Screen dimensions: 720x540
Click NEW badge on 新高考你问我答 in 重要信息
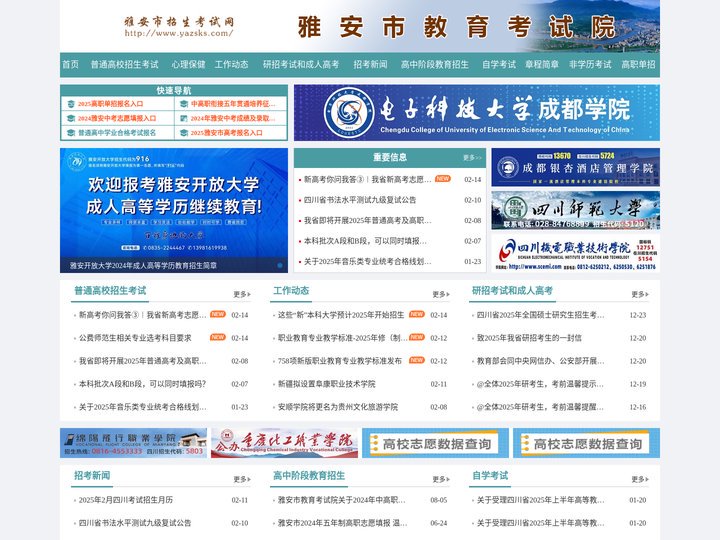pyautogui.click(x=443, y=179)
